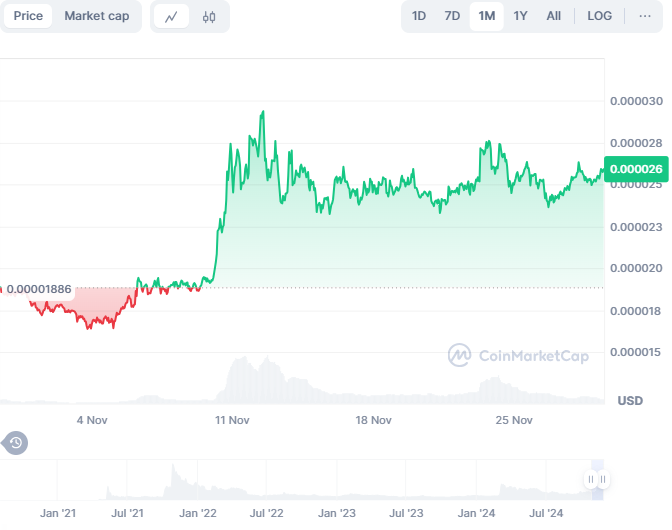Show All time price history
The width and height of the screenshot is (672, 530).
[x=553, y=16]
